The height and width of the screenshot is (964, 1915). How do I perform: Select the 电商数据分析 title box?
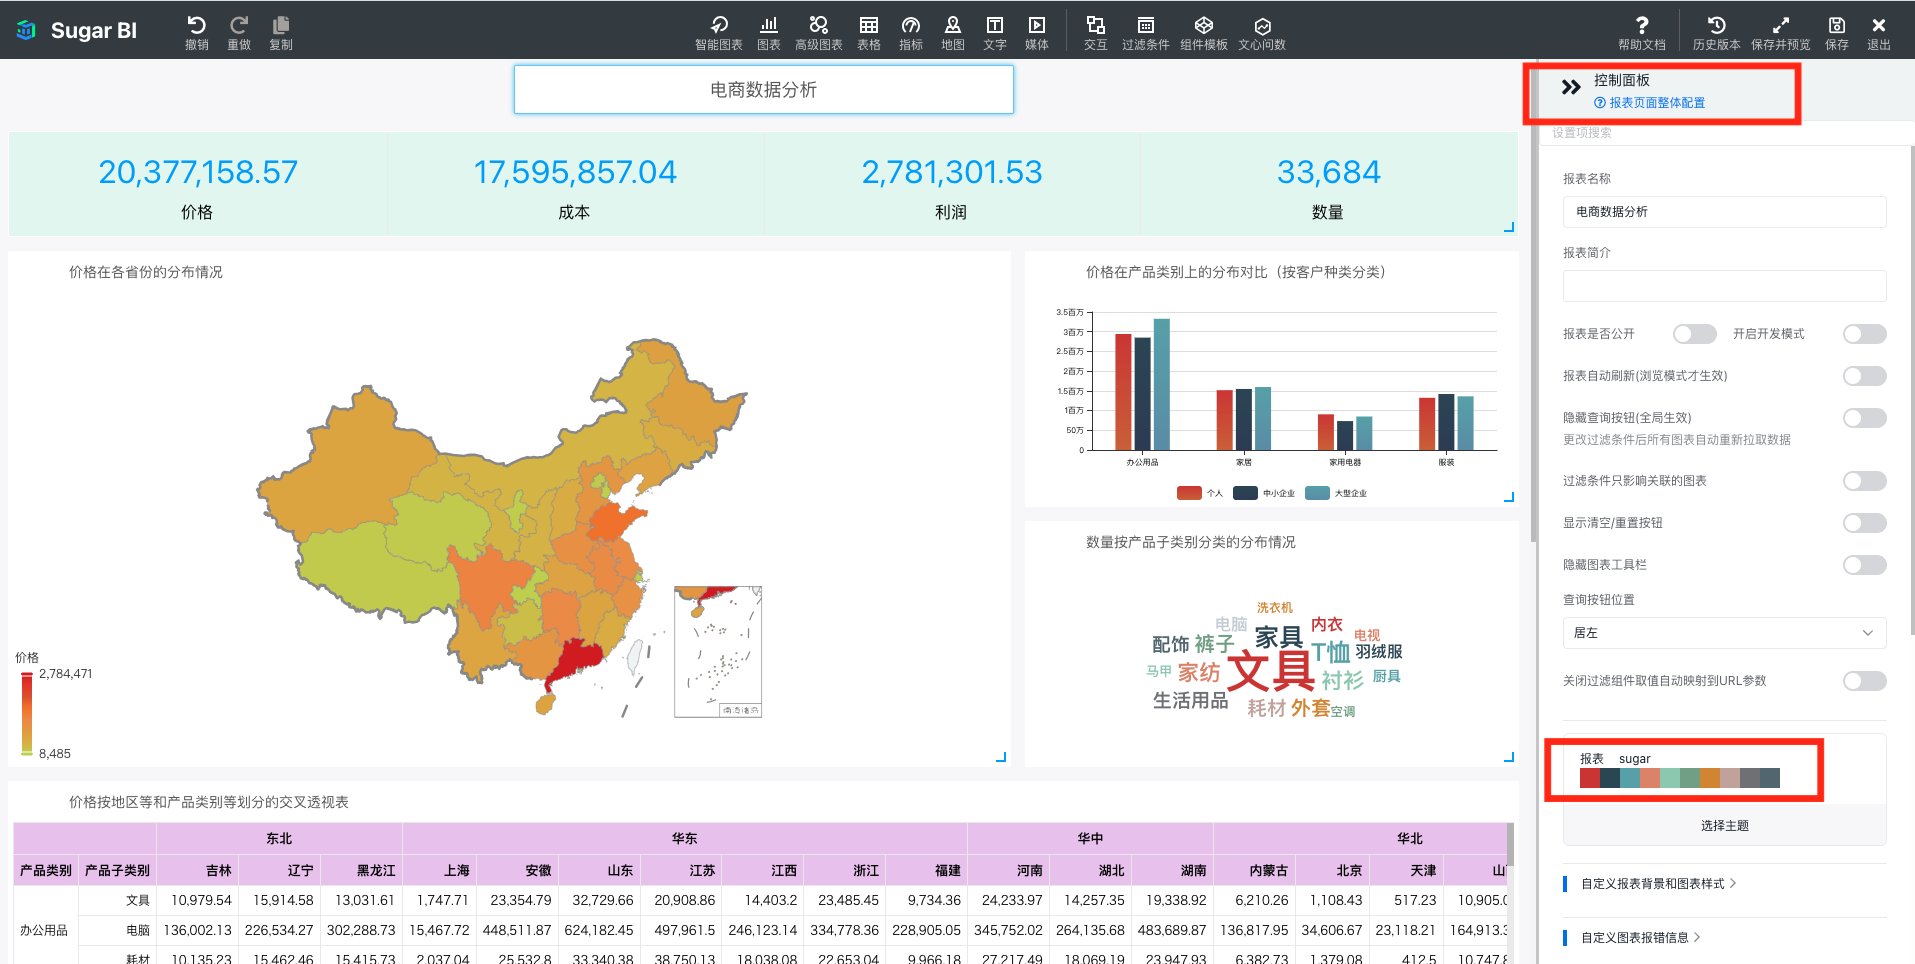[764, 90]
